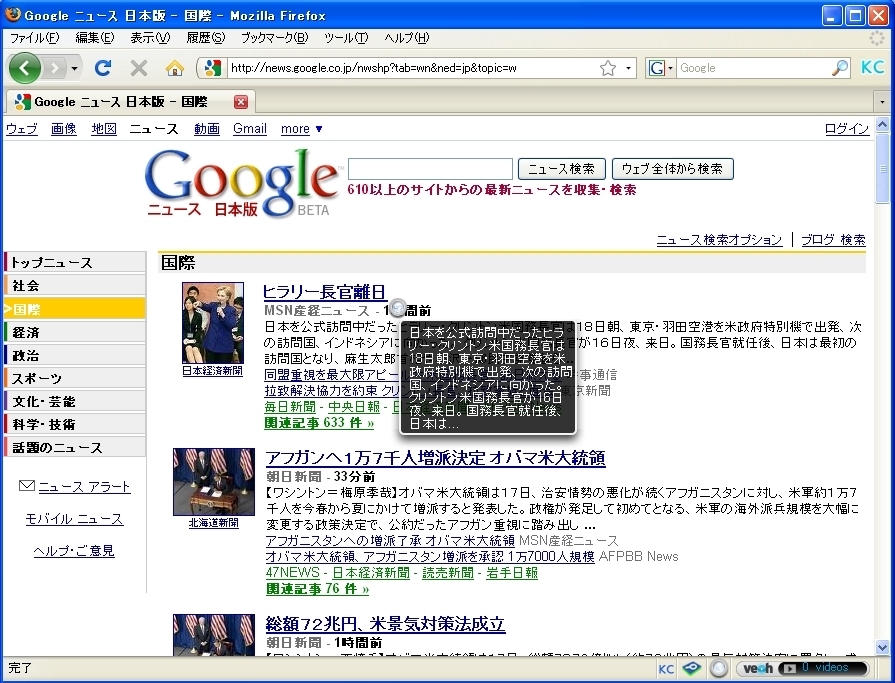Click the scrollbar up arrow

(882, 125)
